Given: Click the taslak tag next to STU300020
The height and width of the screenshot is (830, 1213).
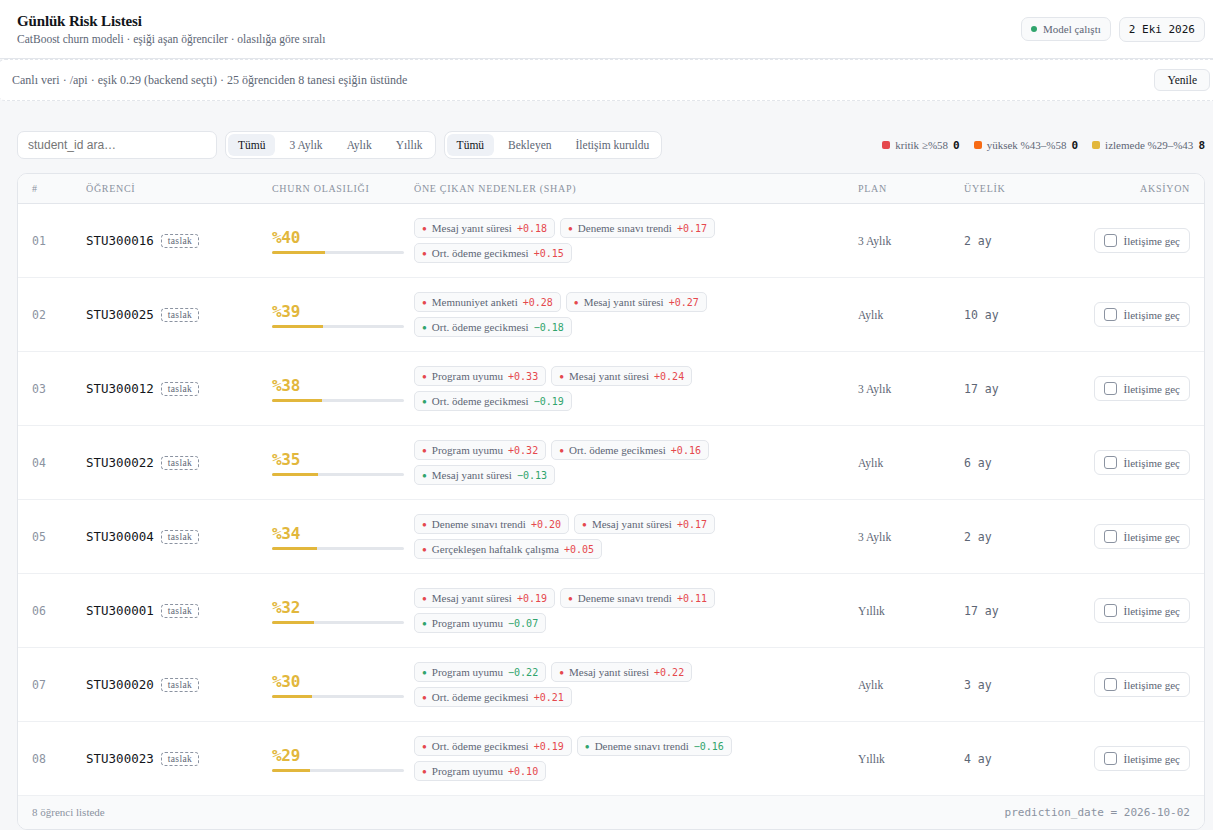Looking at the screenshot, I should tap(180, 684).
